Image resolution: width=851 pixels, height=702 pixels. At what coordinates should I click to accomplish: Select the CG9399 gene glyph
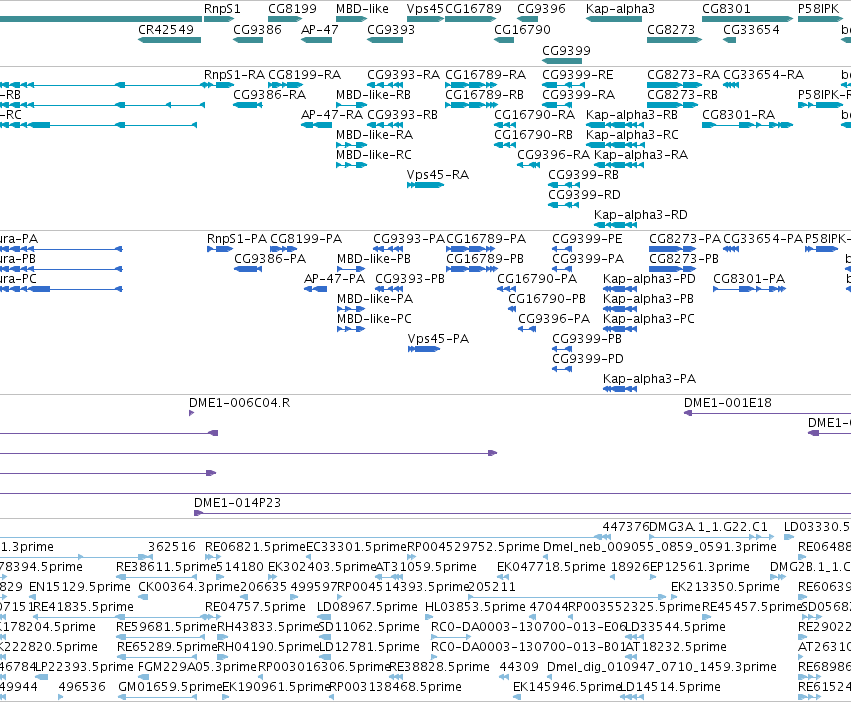[x=562, y=61]
